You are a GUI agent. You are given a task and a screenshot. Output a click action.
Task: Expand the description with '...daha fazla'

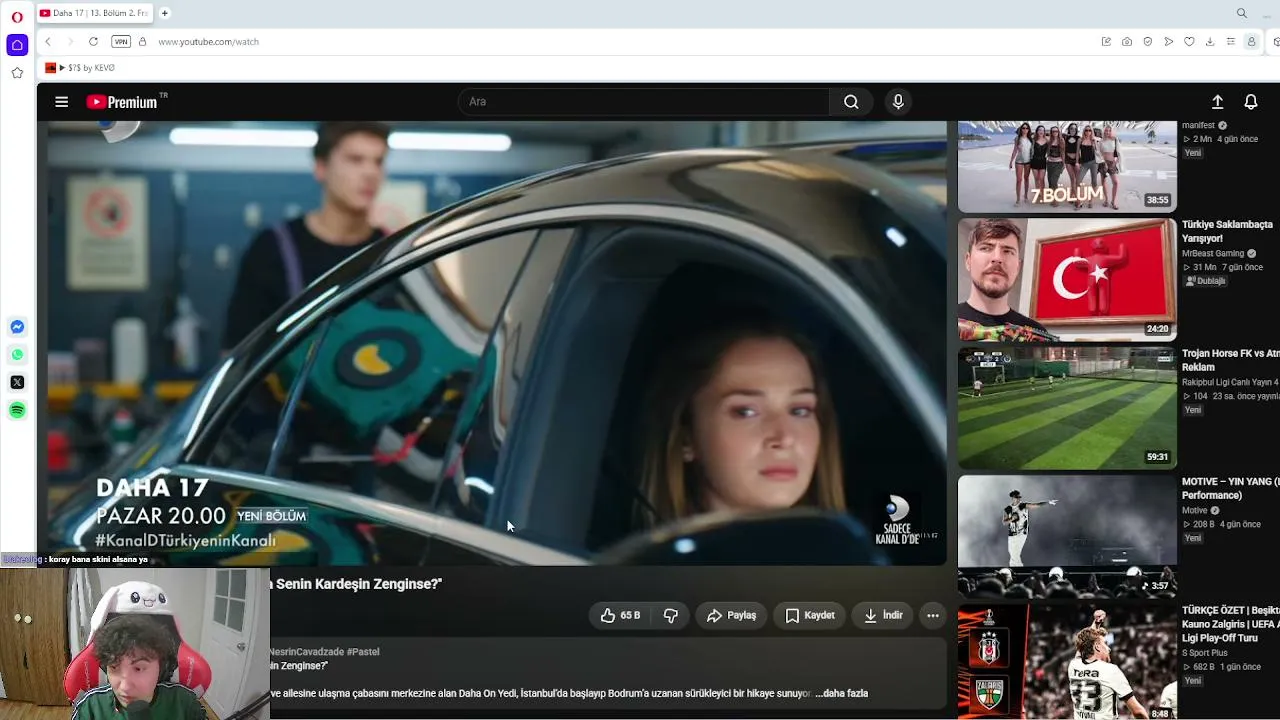click(841, 693)
